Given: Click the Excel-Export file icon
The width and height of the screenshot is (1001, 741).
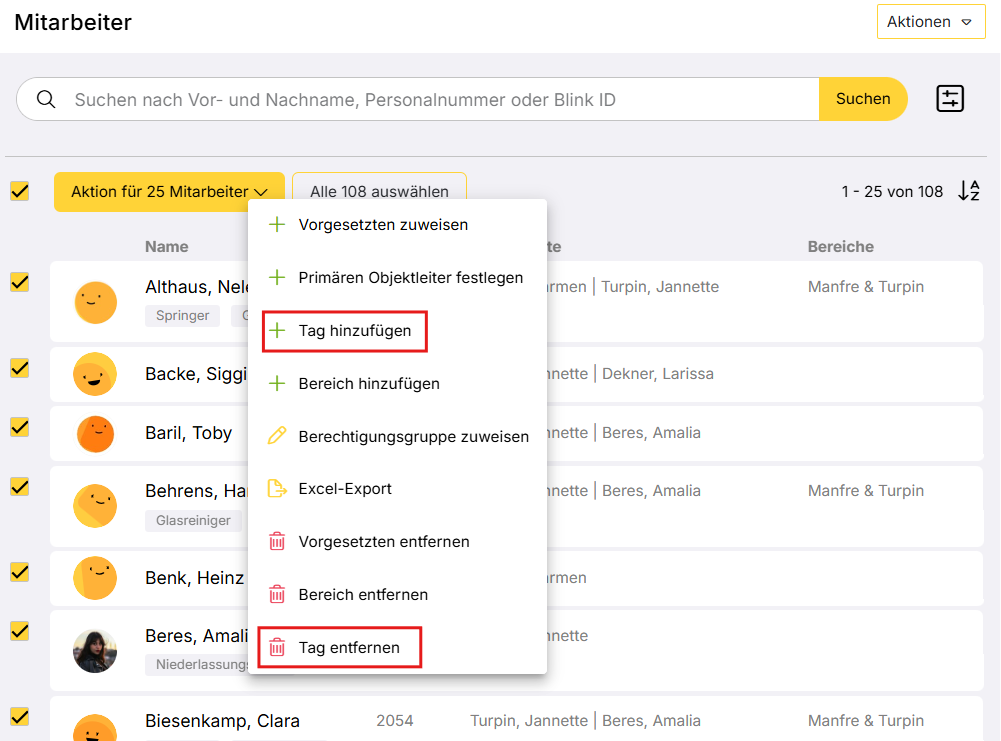Looking at the screenshot, I should point(277,489).
